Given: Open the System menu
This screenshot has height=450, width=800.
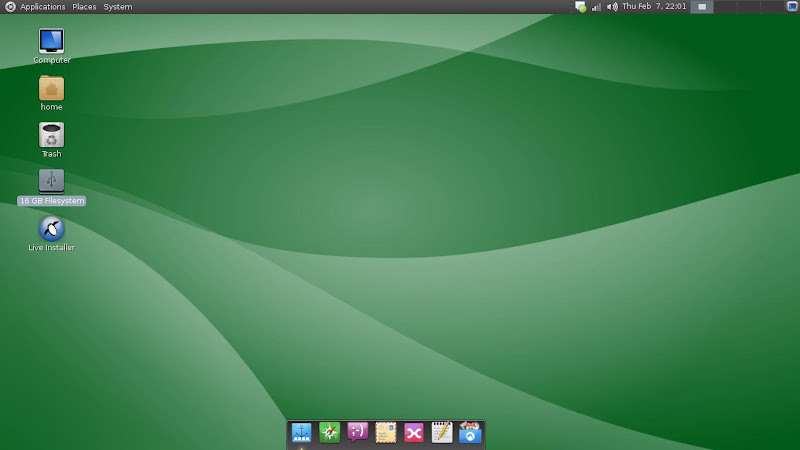Looking at the screenshot, I should pyautogui.click(x=118, y=7).
